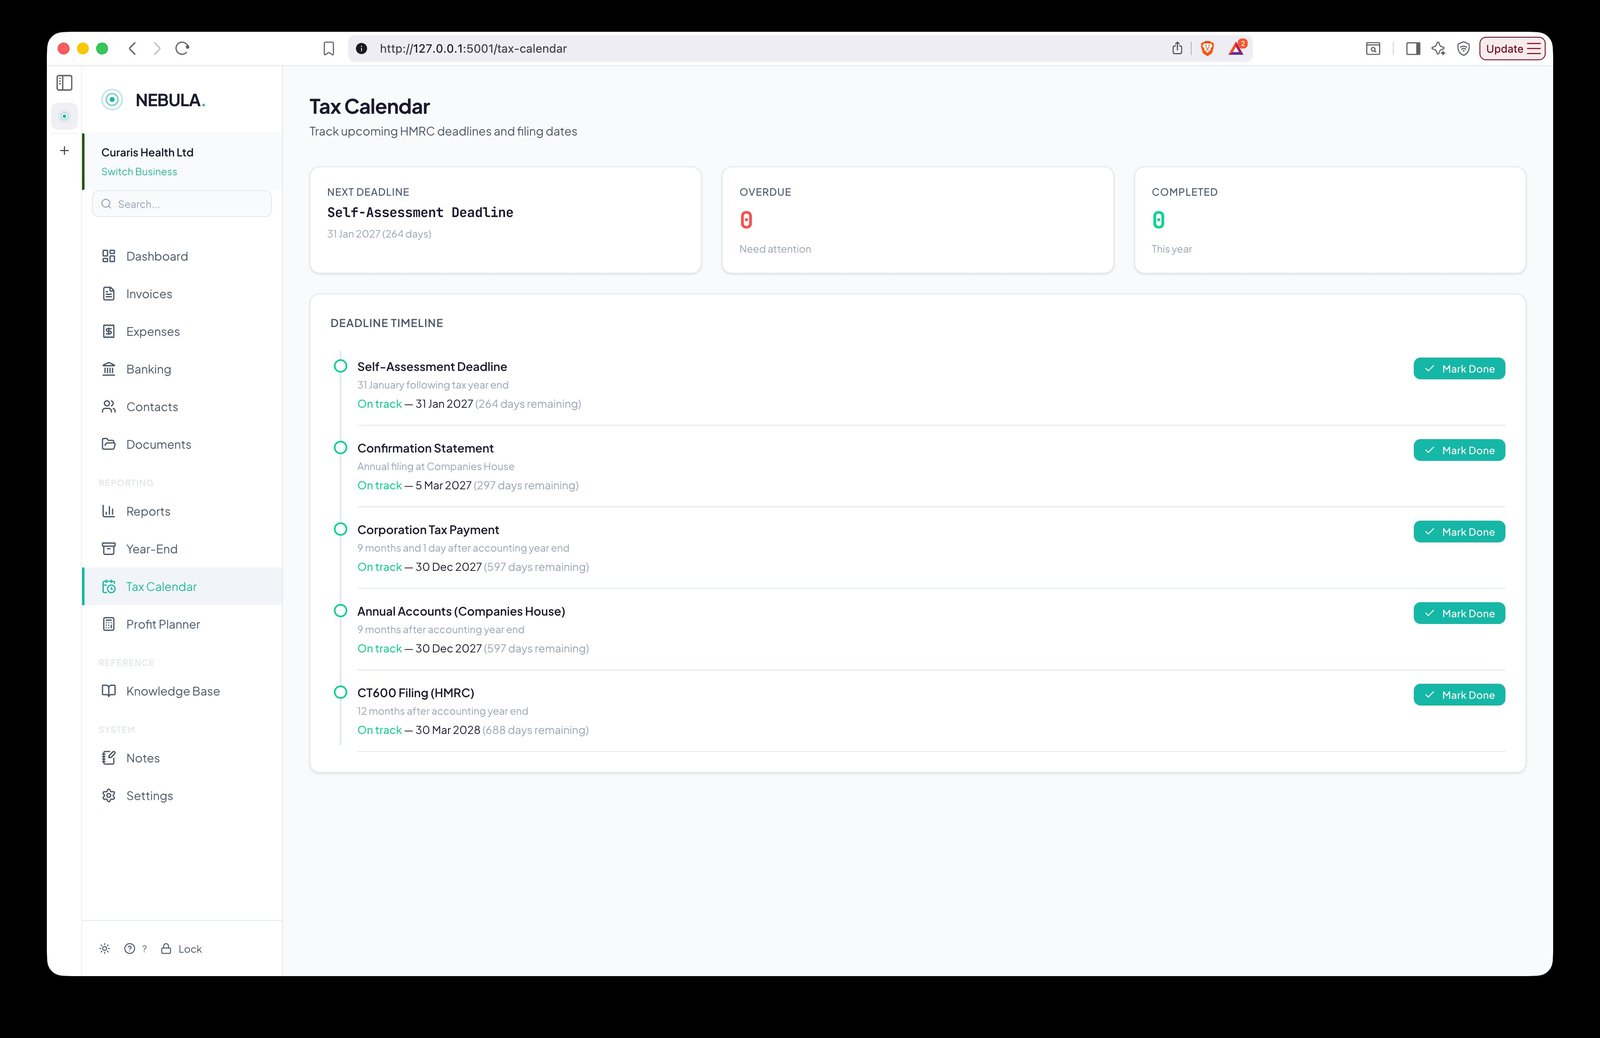The width and height of the screenshot is (1600, 1038).
Task: Mark Self-Assessment Deadline as done
Action: pyautogui.click(x=1459, y=369)
